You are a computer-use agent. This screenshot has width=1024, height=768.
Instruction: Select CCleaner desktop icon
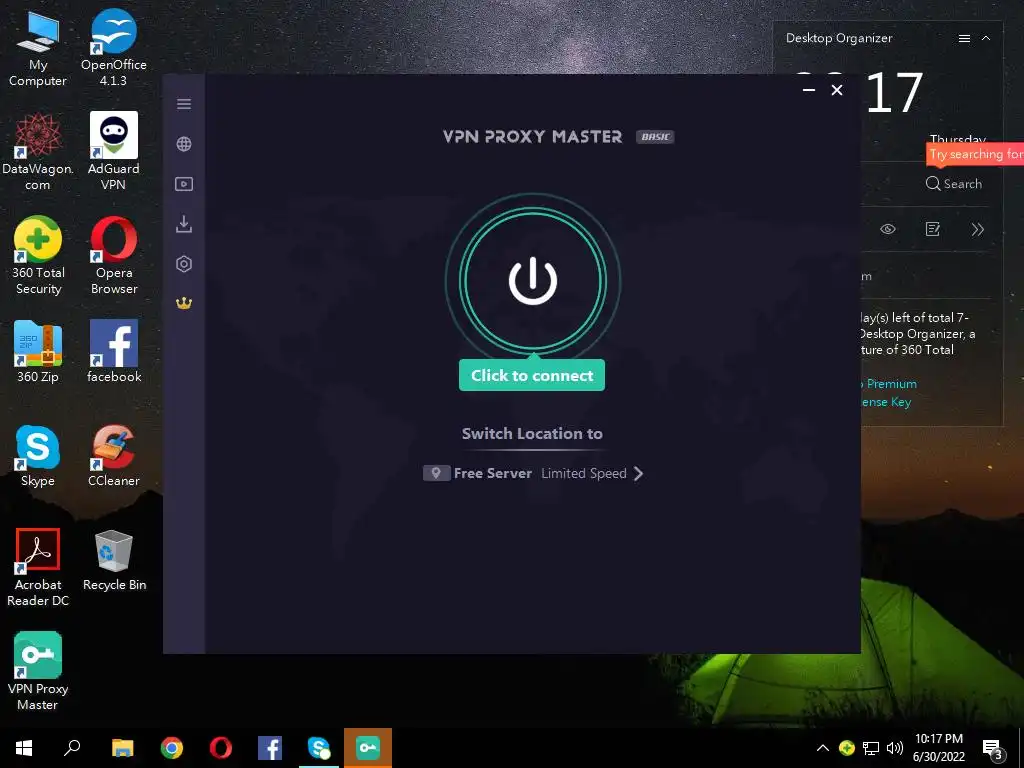point(114,456)
